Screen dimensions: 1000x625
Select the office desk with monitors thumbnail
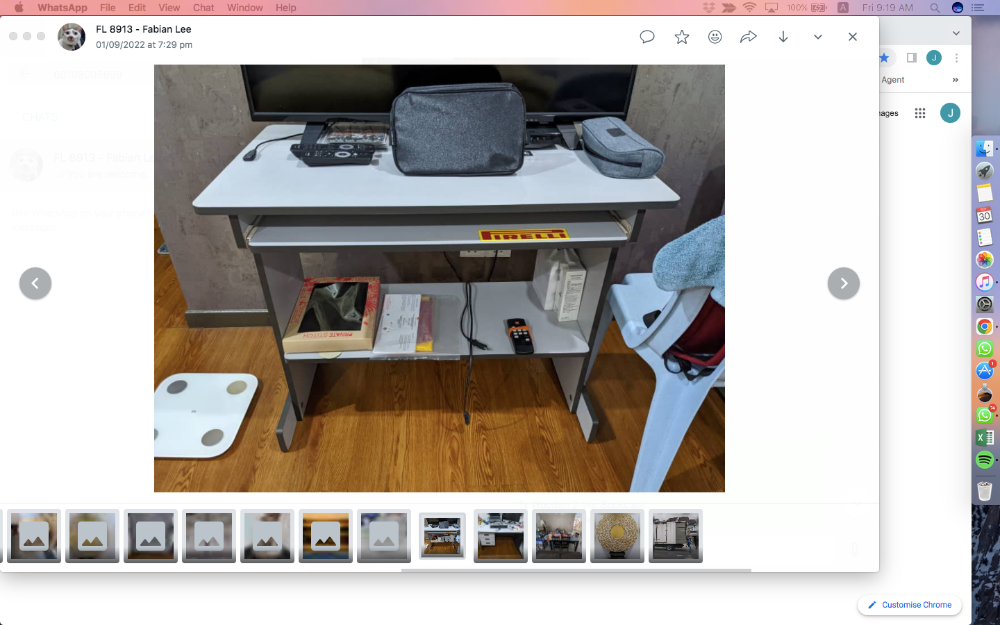click(x=500, y=536)
